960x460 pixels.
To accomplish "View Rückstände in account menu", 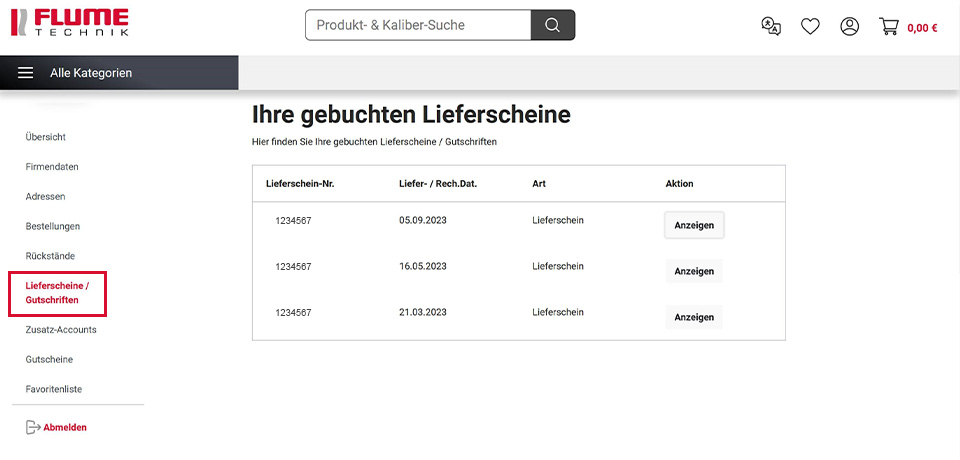I will [x=50, y=256].
